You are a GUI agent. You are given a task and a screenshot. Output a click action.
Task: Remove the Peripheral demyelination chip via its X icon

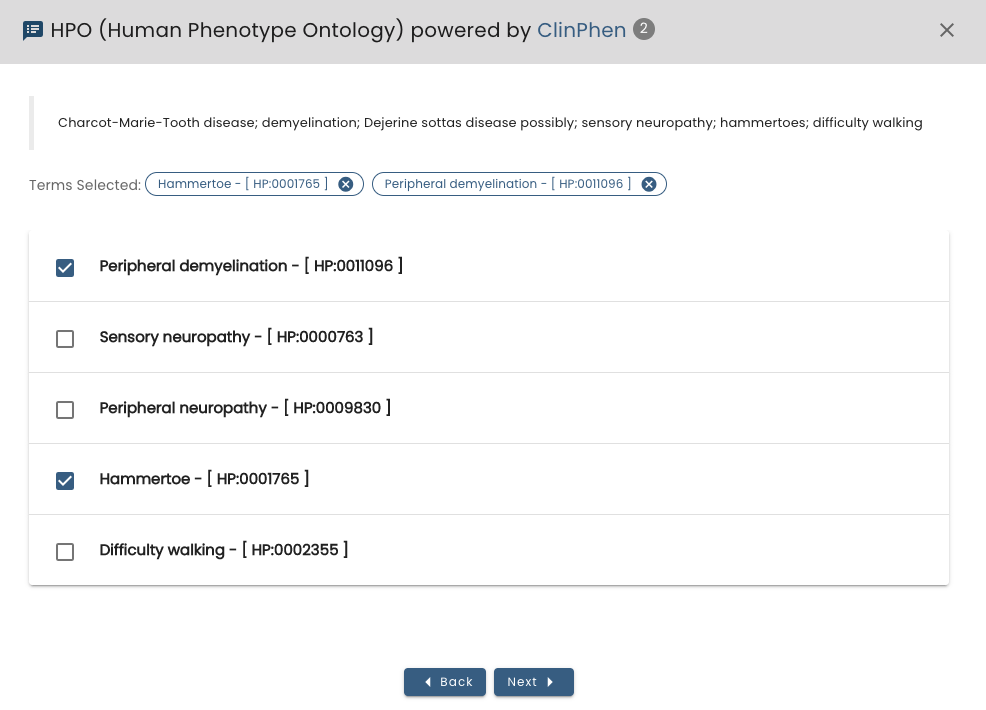[x=649, y=184]
